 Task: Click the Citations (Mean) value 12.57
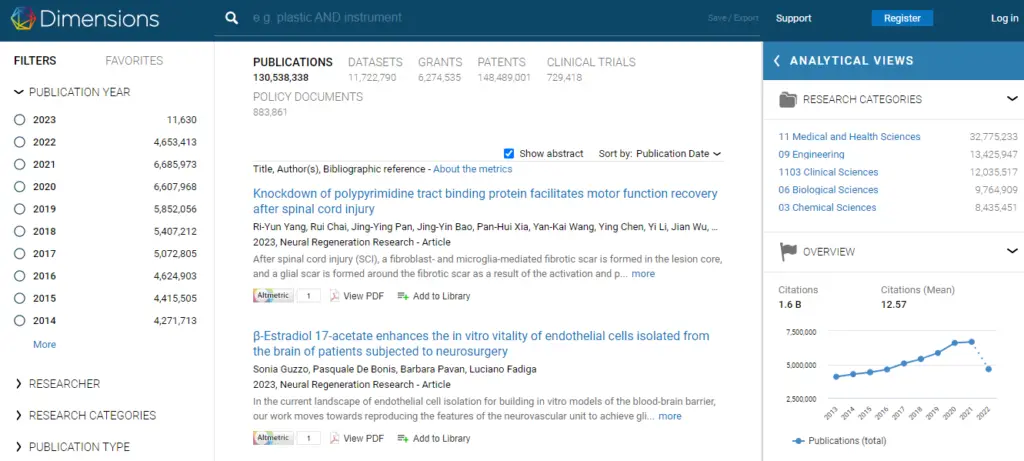(893, 304)
